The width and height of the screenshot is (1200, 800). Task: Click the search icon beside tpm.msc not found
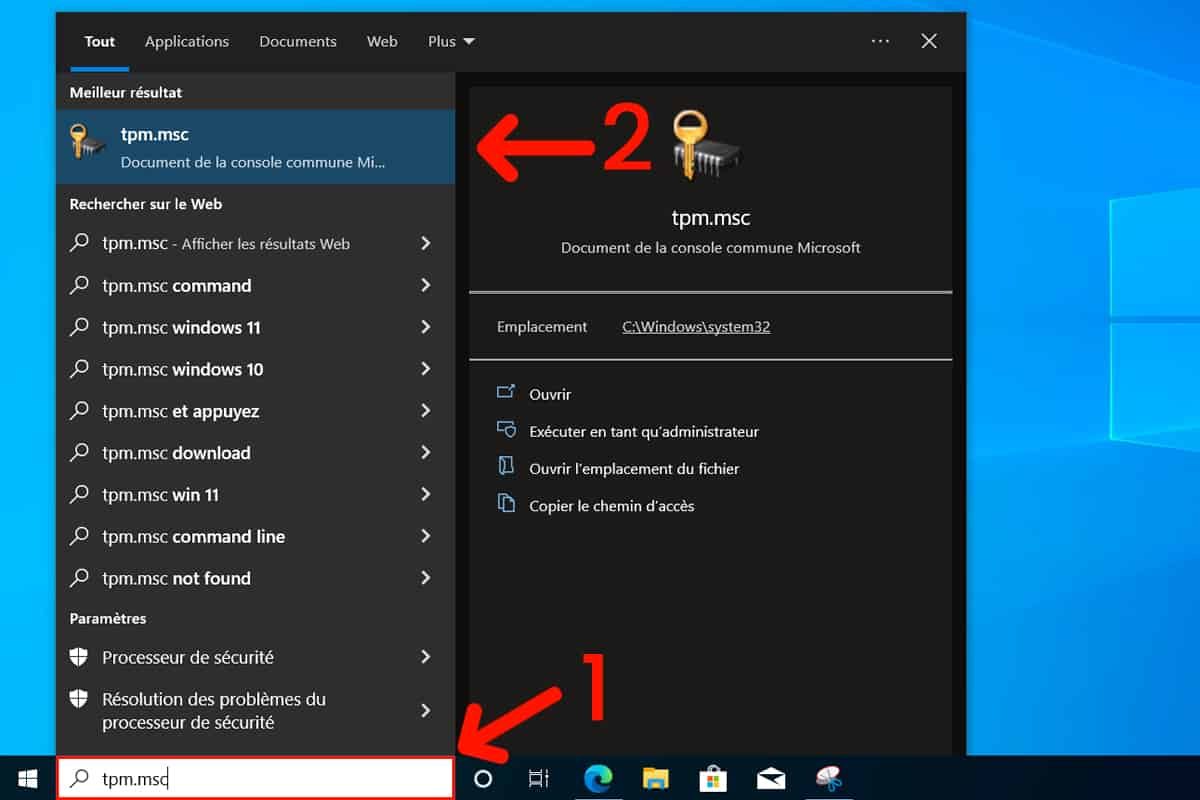79,578
